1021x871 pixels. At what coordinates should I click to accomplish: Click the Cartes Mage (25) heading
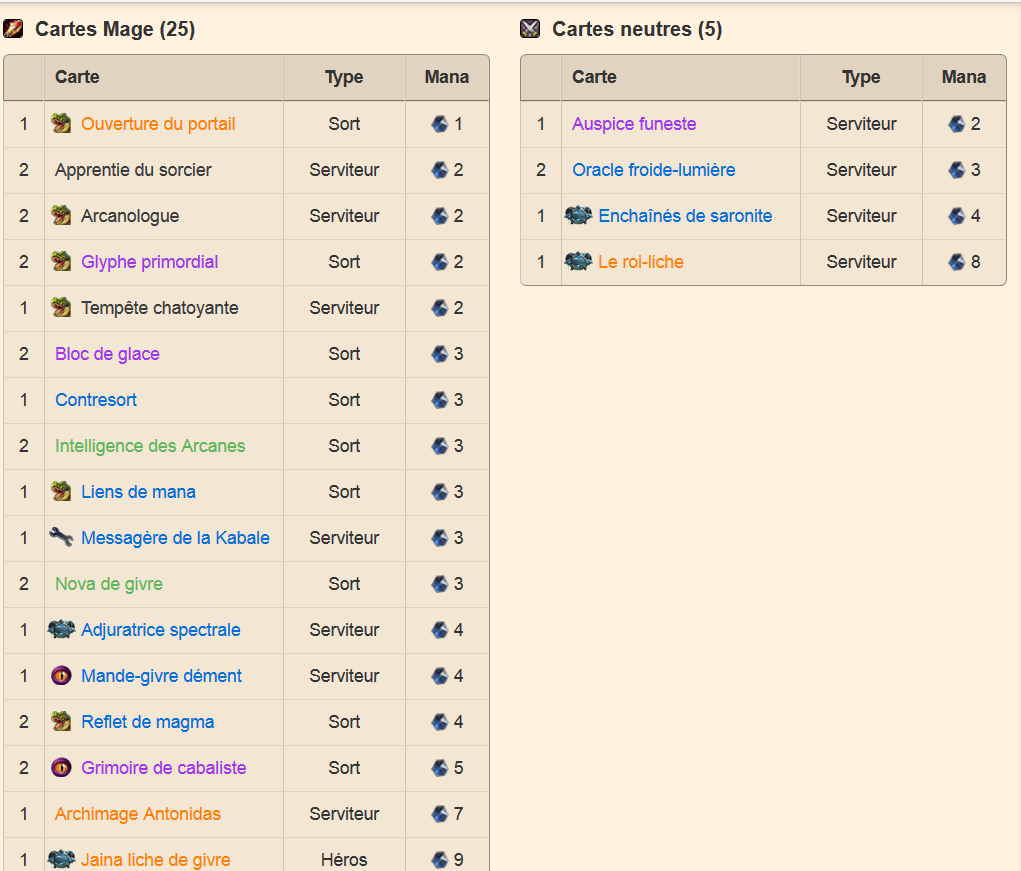115,29
